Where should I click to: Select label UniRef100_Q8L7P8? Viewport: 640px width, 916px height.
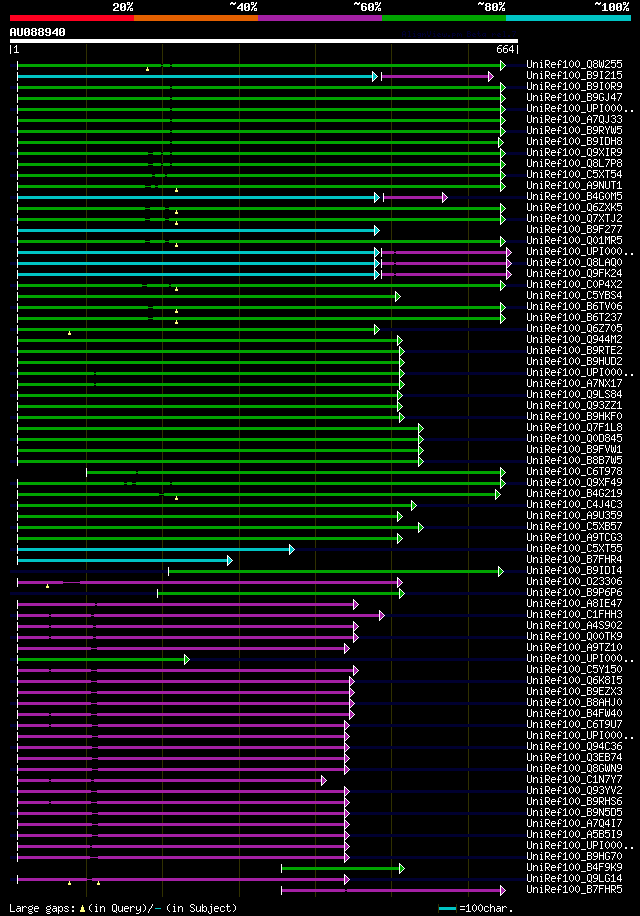pyautogui.click(x=574, y=164)
